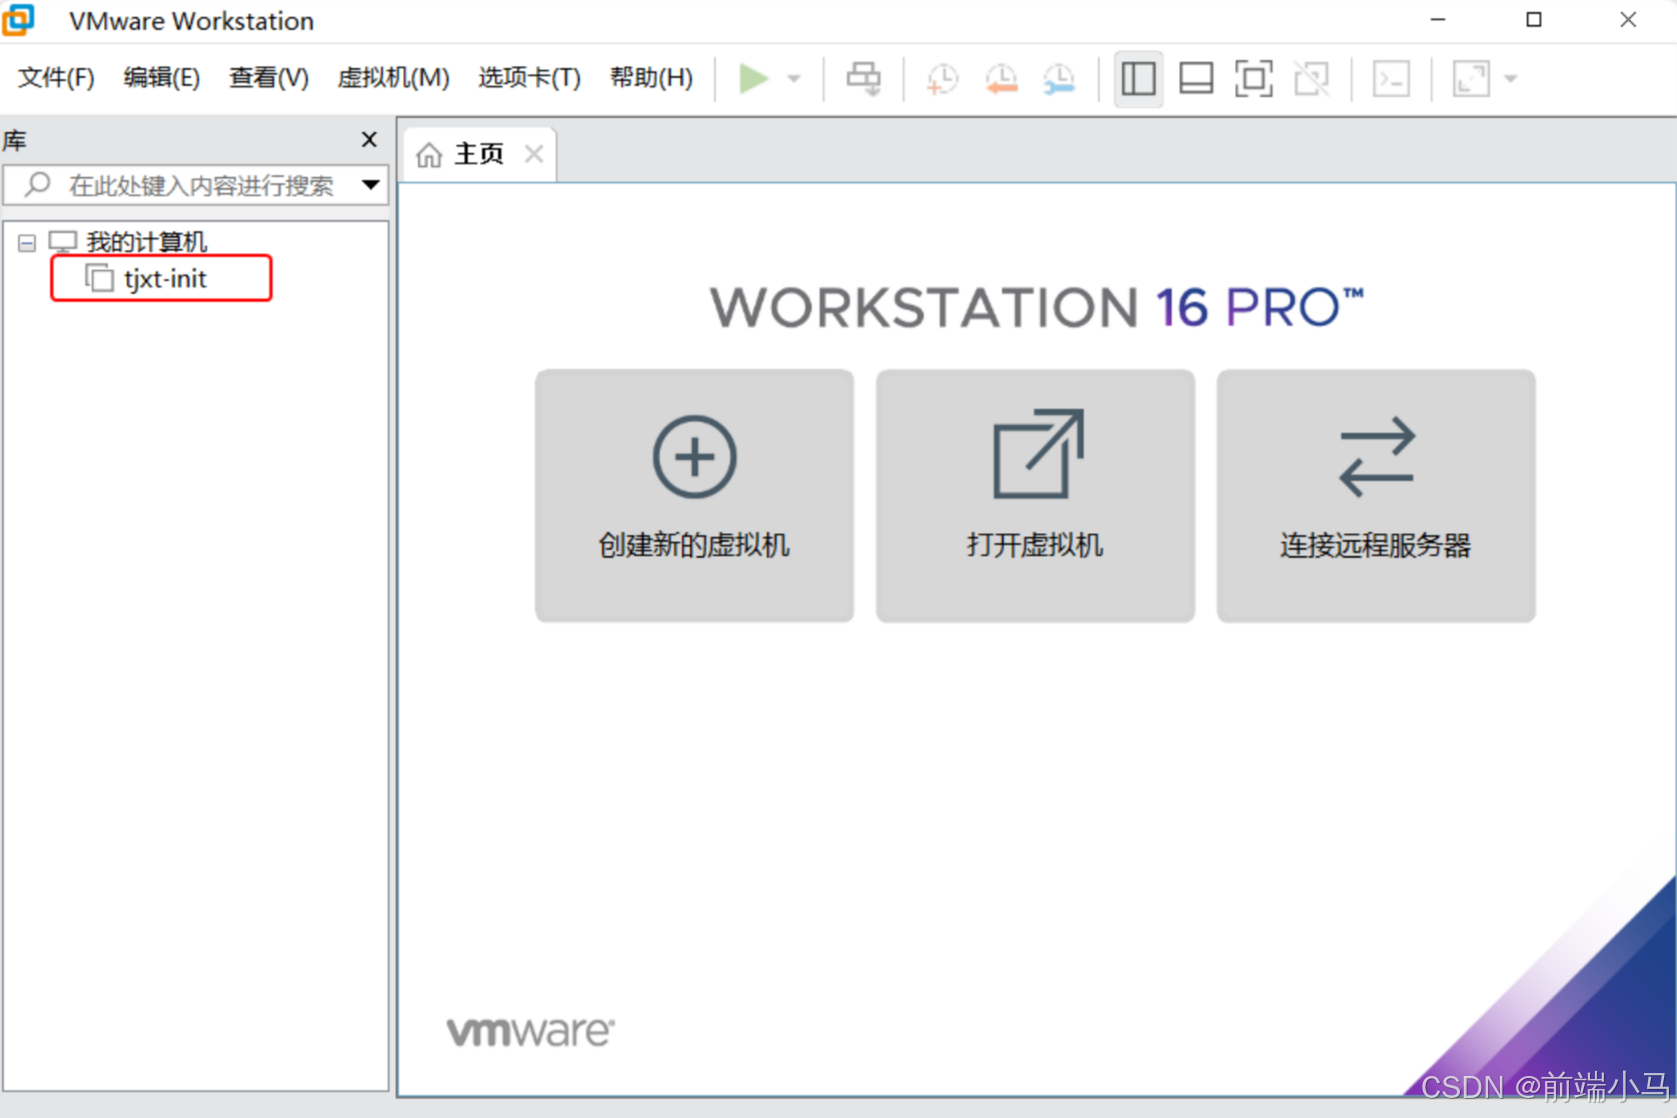1677x1118 pixels.
Task: Click the stretch guest display icon
Action: pyautogui.click(x=1471, y=78)
